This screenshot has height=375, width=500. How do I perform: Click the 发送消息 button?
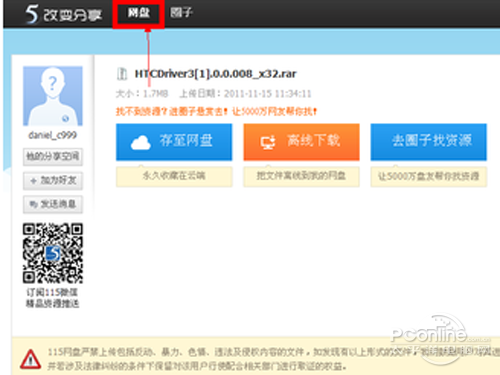53,204
